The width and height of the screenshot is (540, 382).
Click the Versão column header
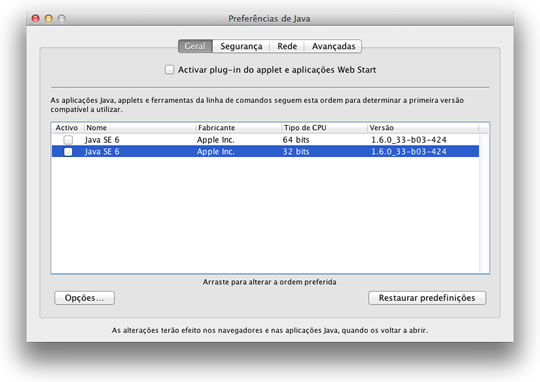[423, 128]
